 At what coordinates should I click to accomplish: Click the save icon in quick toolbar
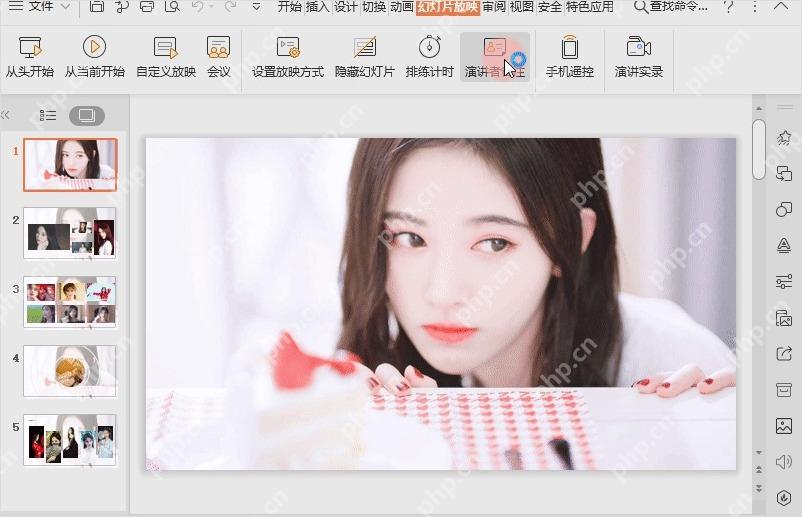(x=96, y=7)
